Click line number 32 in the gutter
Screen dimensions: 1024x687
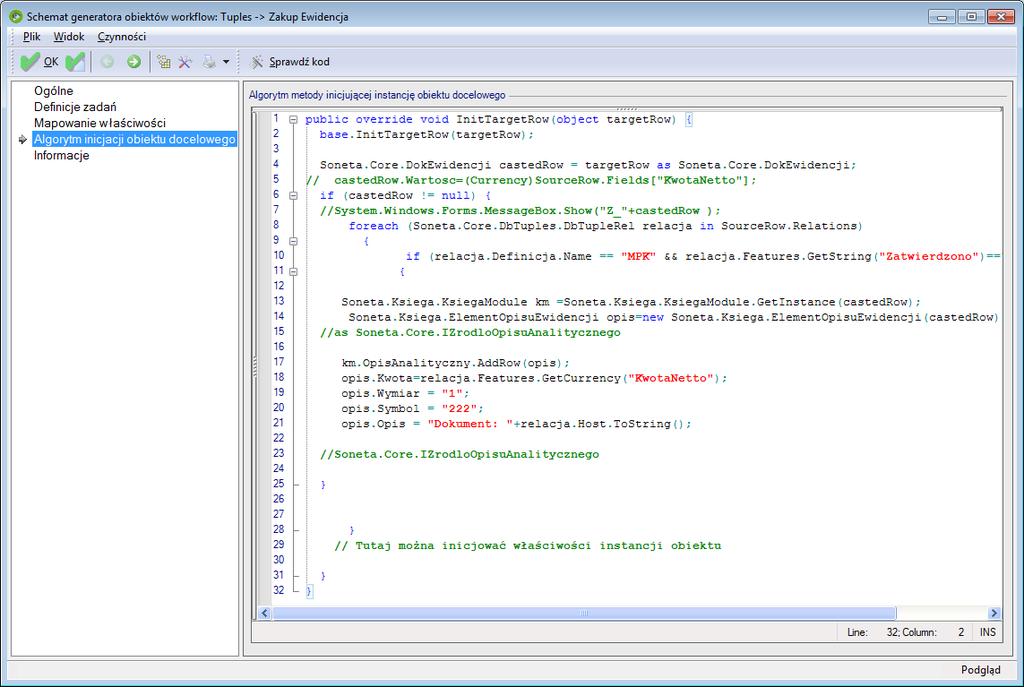(279, 590)
